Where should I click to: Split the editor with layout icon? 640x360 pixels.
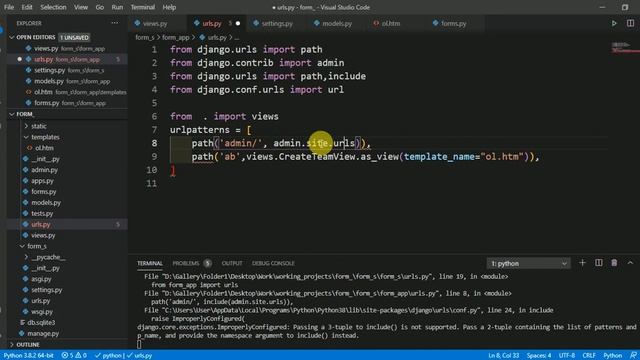click(x=630, y=23)
